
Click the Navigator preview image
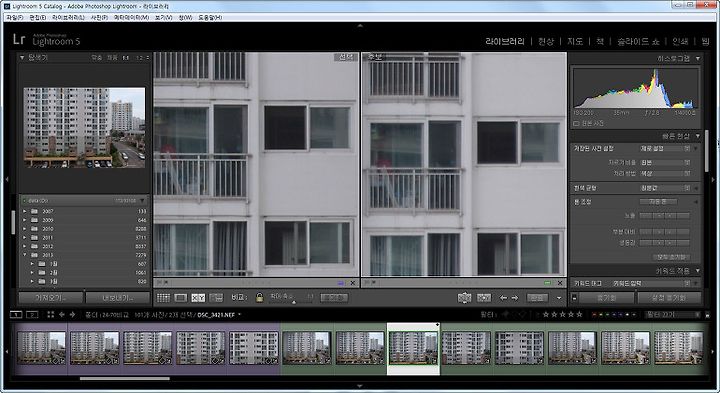(x=84, y=128)
